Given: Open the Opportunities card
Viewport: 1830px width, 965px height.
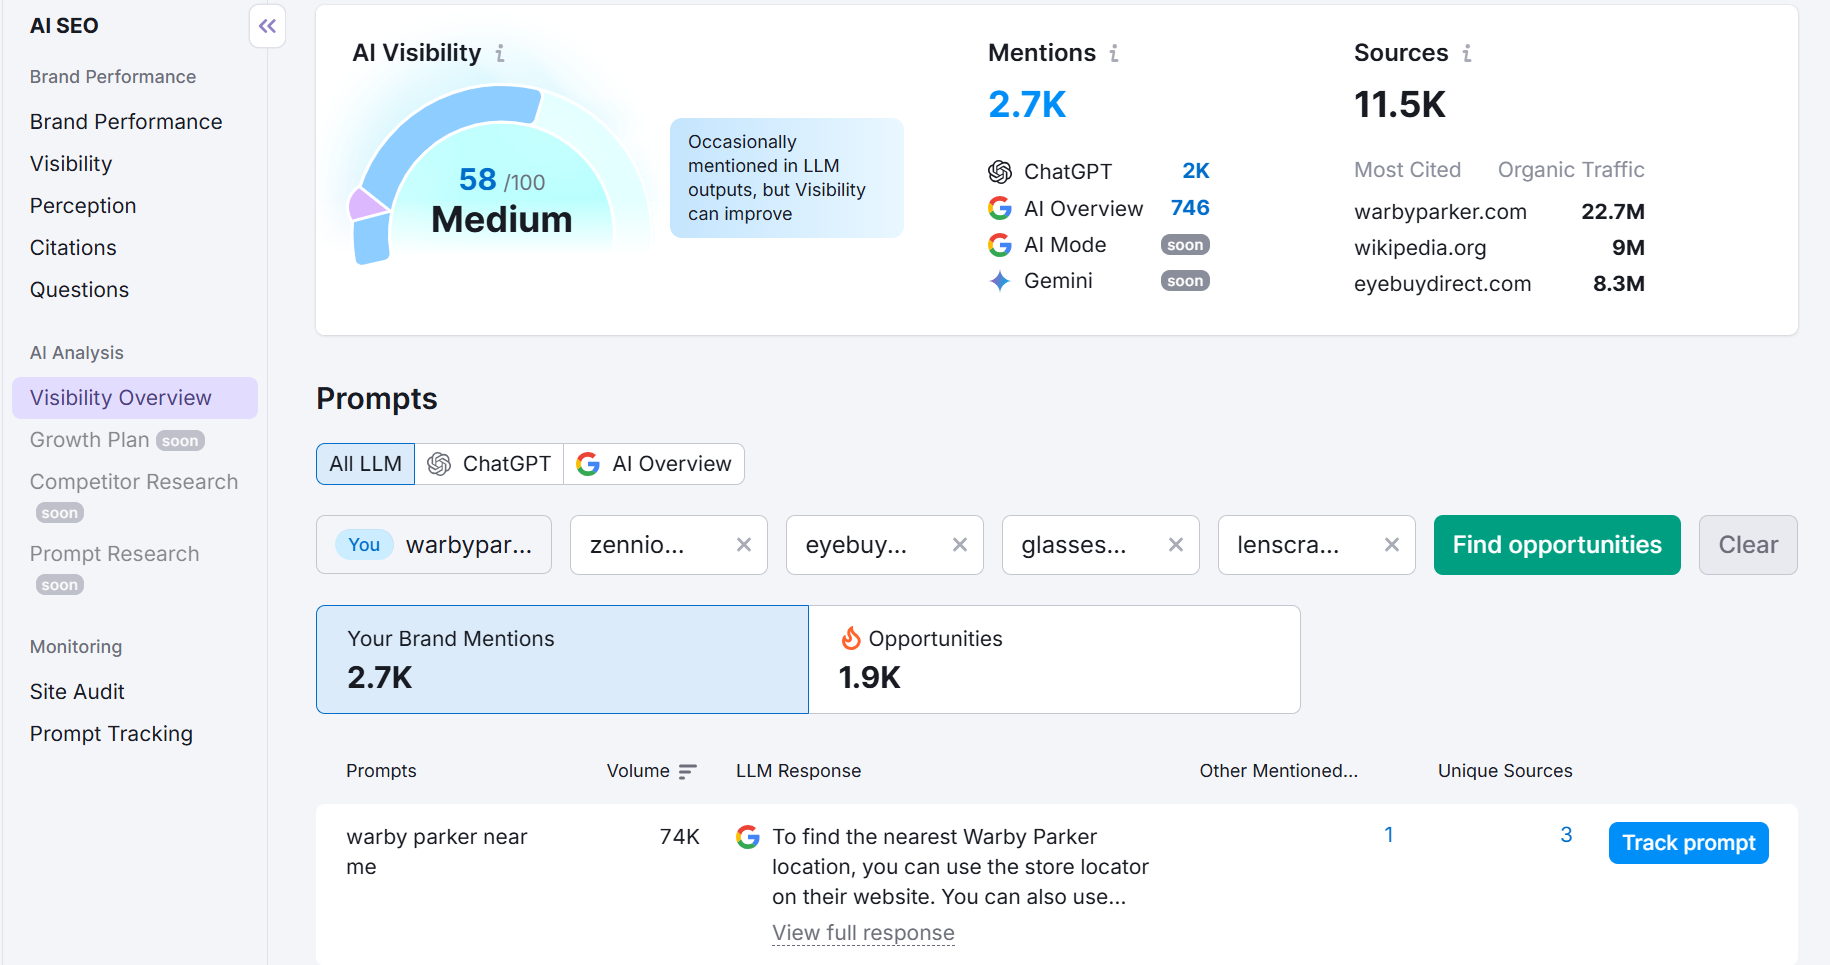Looking at the screenshot, I should coord(1054,659).
